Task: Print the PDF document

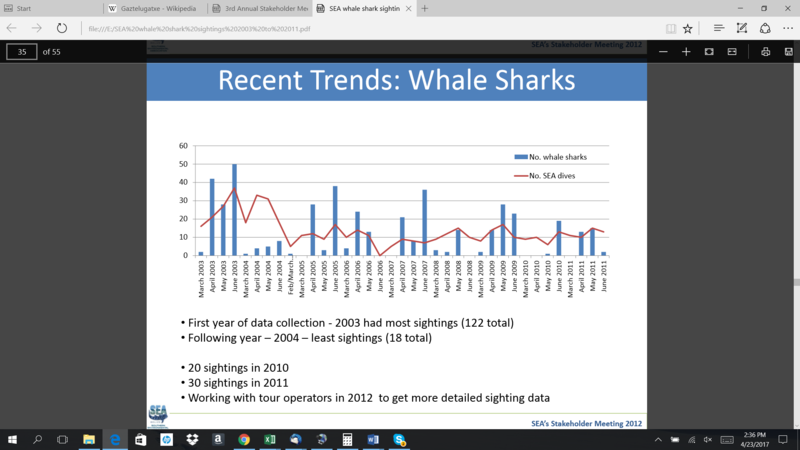Action: tap(765, 50)
